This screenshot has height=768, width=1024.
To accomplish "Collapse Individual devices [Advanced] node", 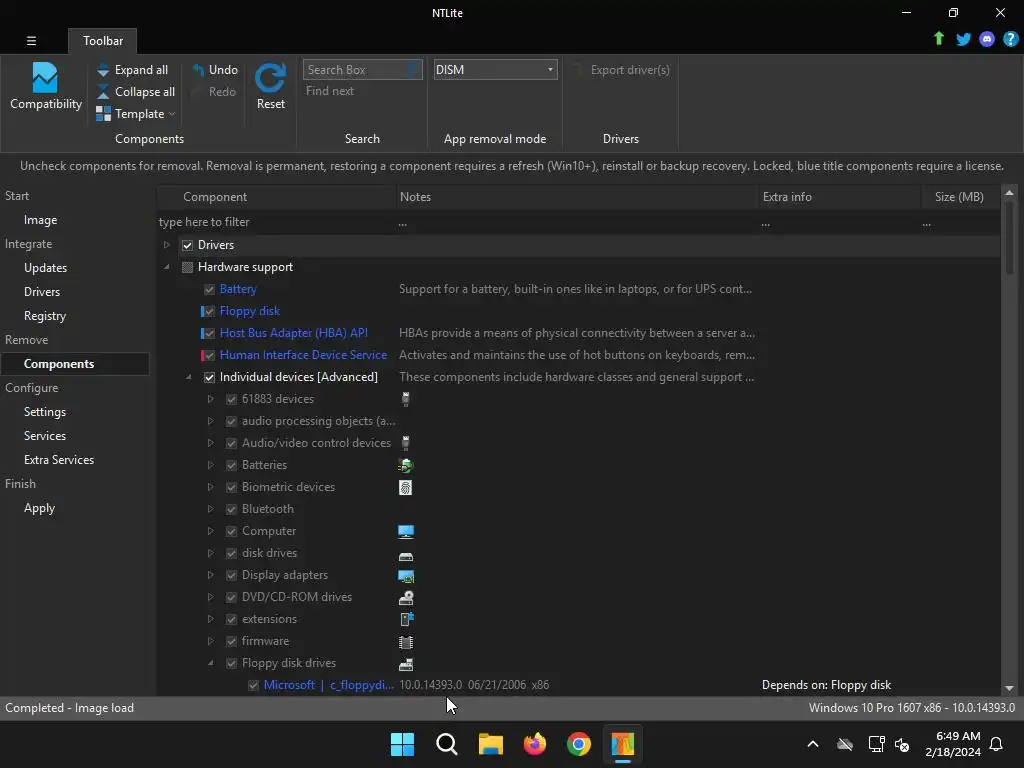I will point(189,377).
